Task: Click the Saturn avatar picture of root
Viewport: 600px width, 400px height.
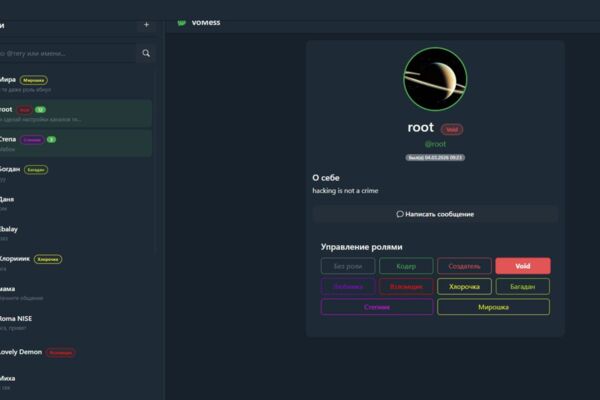Action: coord(435,79)
